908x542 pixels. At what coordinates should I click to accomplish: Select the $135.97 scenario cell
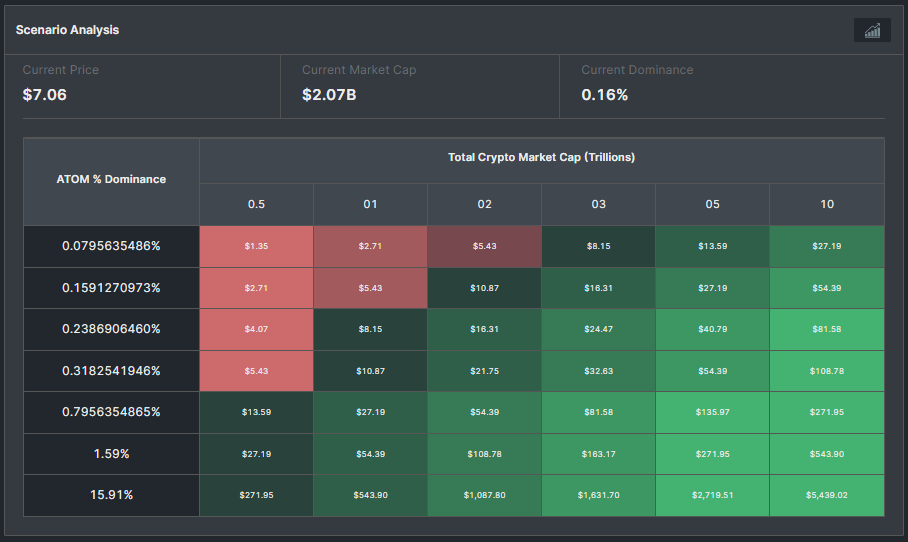tap(712, 412)
